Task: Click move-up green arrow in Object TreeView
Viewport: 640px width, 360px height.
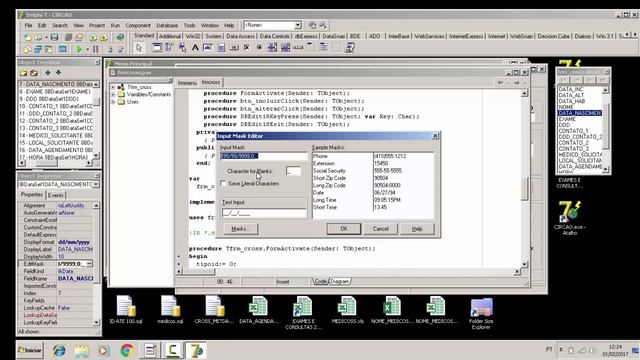Action: [x=48, y=73]
